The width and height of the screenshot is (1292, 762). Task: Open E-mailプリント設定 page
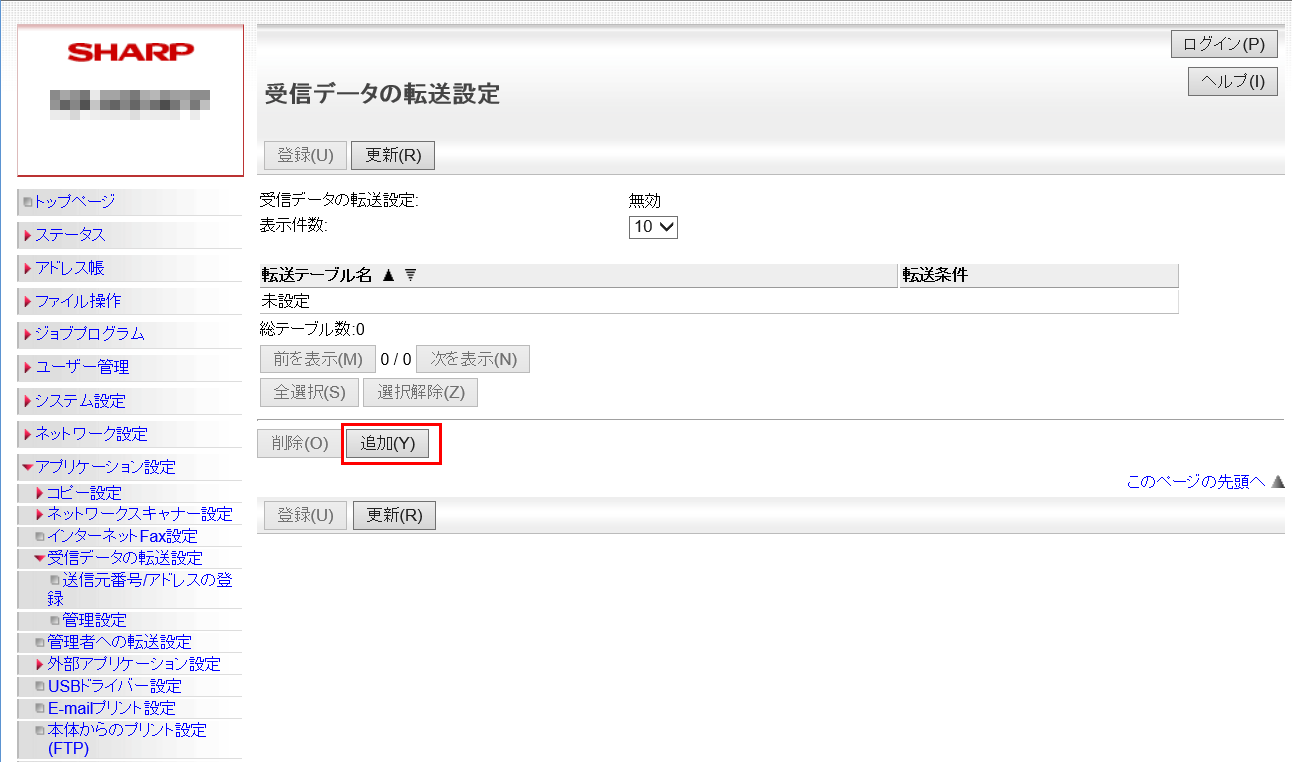pyautogui.click(x=111, y=708)
